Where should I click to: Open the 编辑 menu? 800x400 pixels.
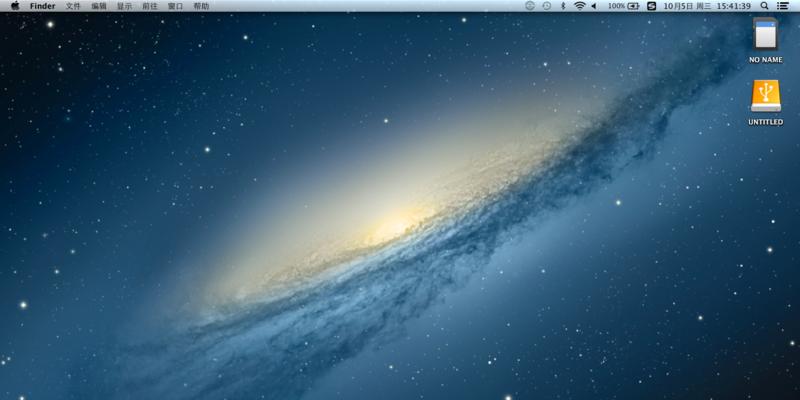point(99,6)
